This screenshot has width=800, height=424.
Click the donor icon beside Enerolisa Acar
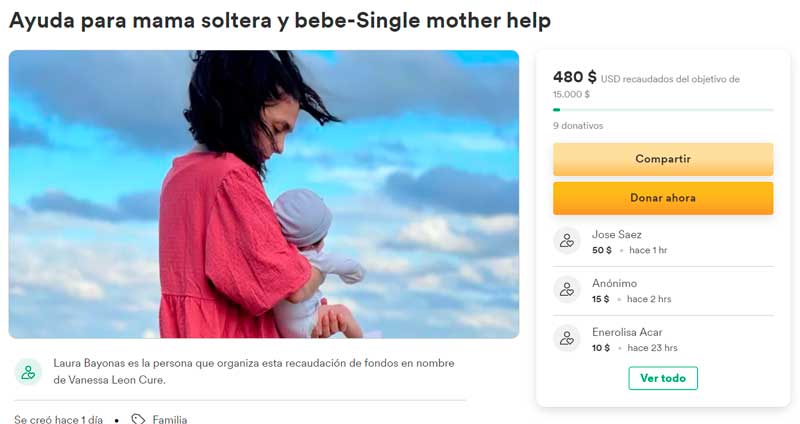coord(567,338)
